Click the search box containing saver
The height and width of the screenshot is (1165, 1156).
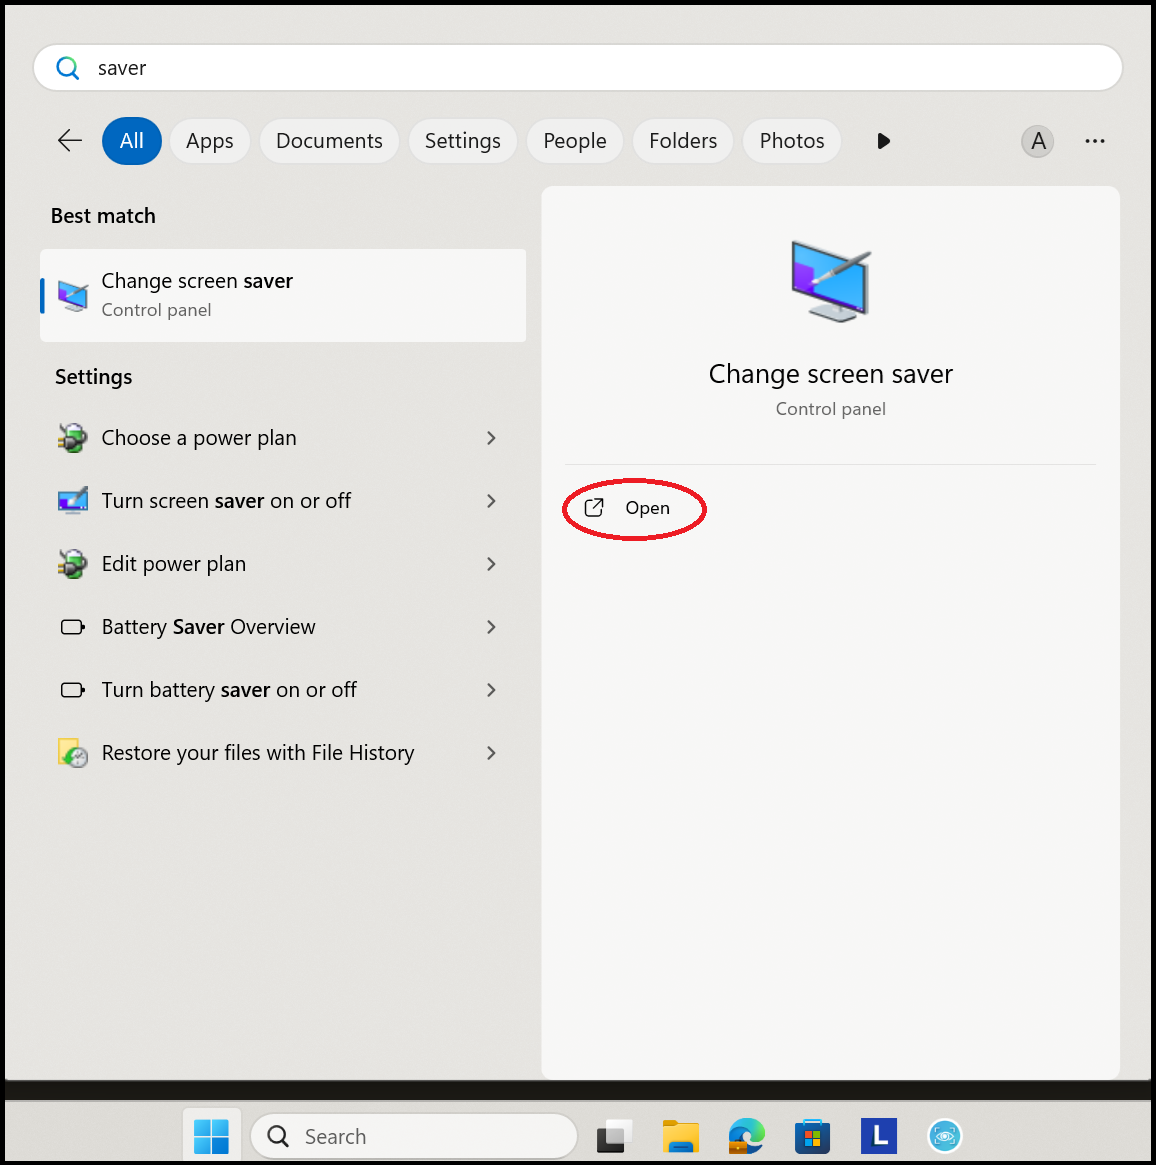(578, 68)
